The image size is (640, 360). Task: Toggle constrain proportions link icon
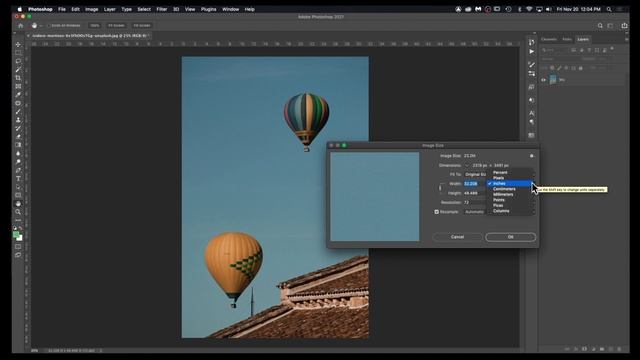440,188
